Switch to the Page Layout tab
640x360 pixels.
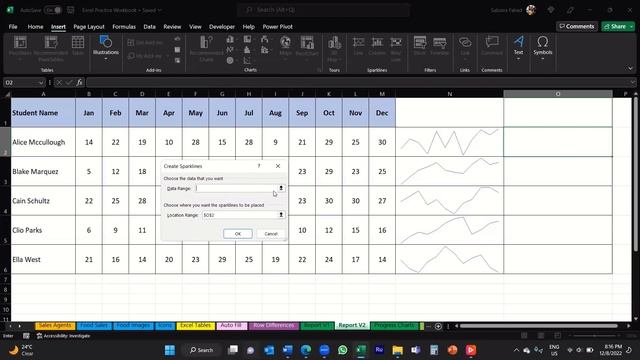coord(89,27)
